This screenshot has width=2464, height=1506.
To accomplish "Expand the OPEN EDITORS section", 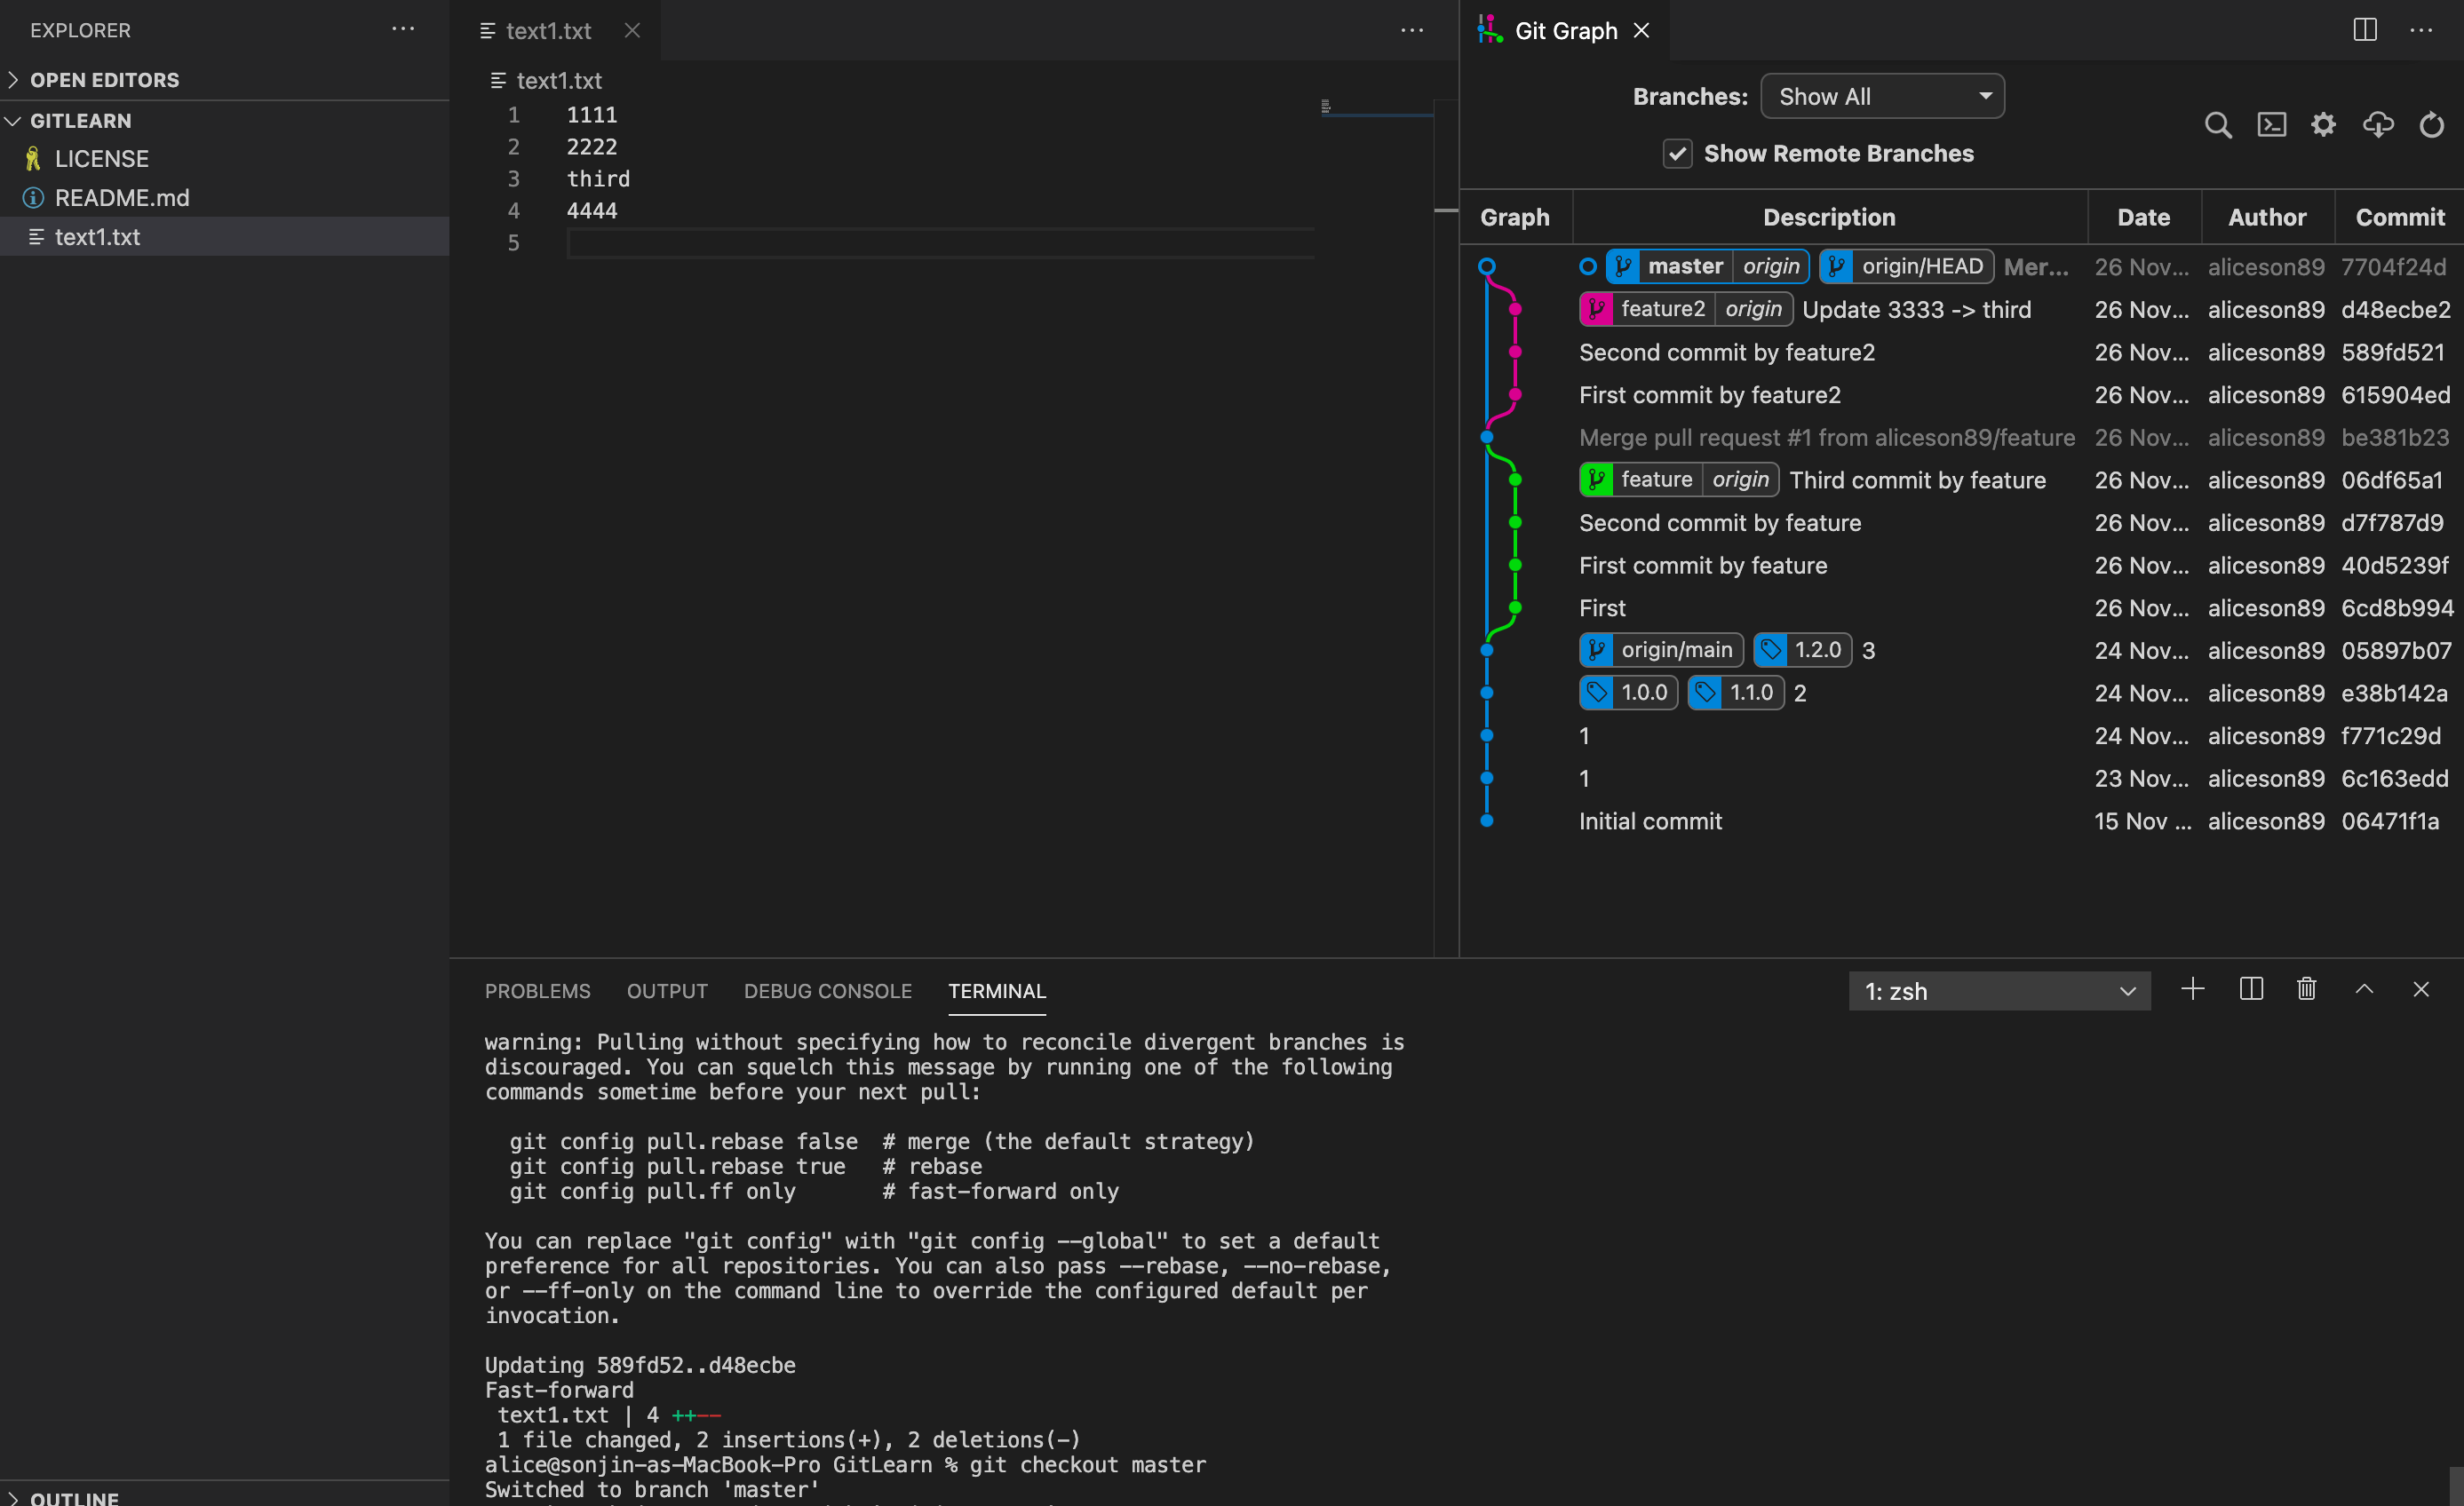I will (x=104, y=80).
